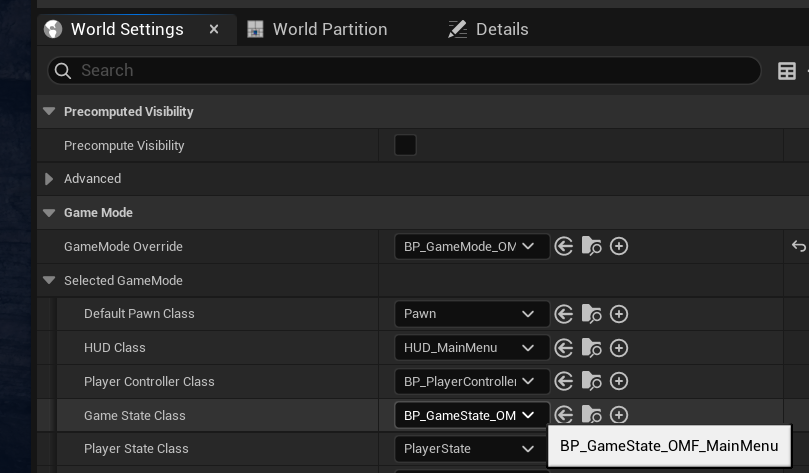
Task: Open the Game State Class dropdown
Action: pos(472,415)
